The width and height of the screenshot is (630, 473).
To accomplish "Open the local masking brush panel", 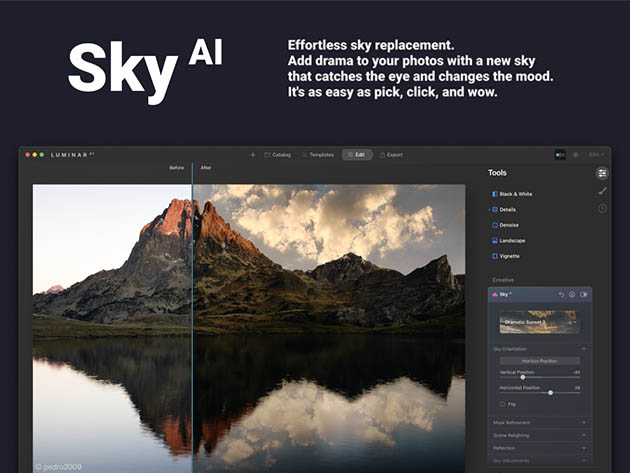I will click(602, 190).
